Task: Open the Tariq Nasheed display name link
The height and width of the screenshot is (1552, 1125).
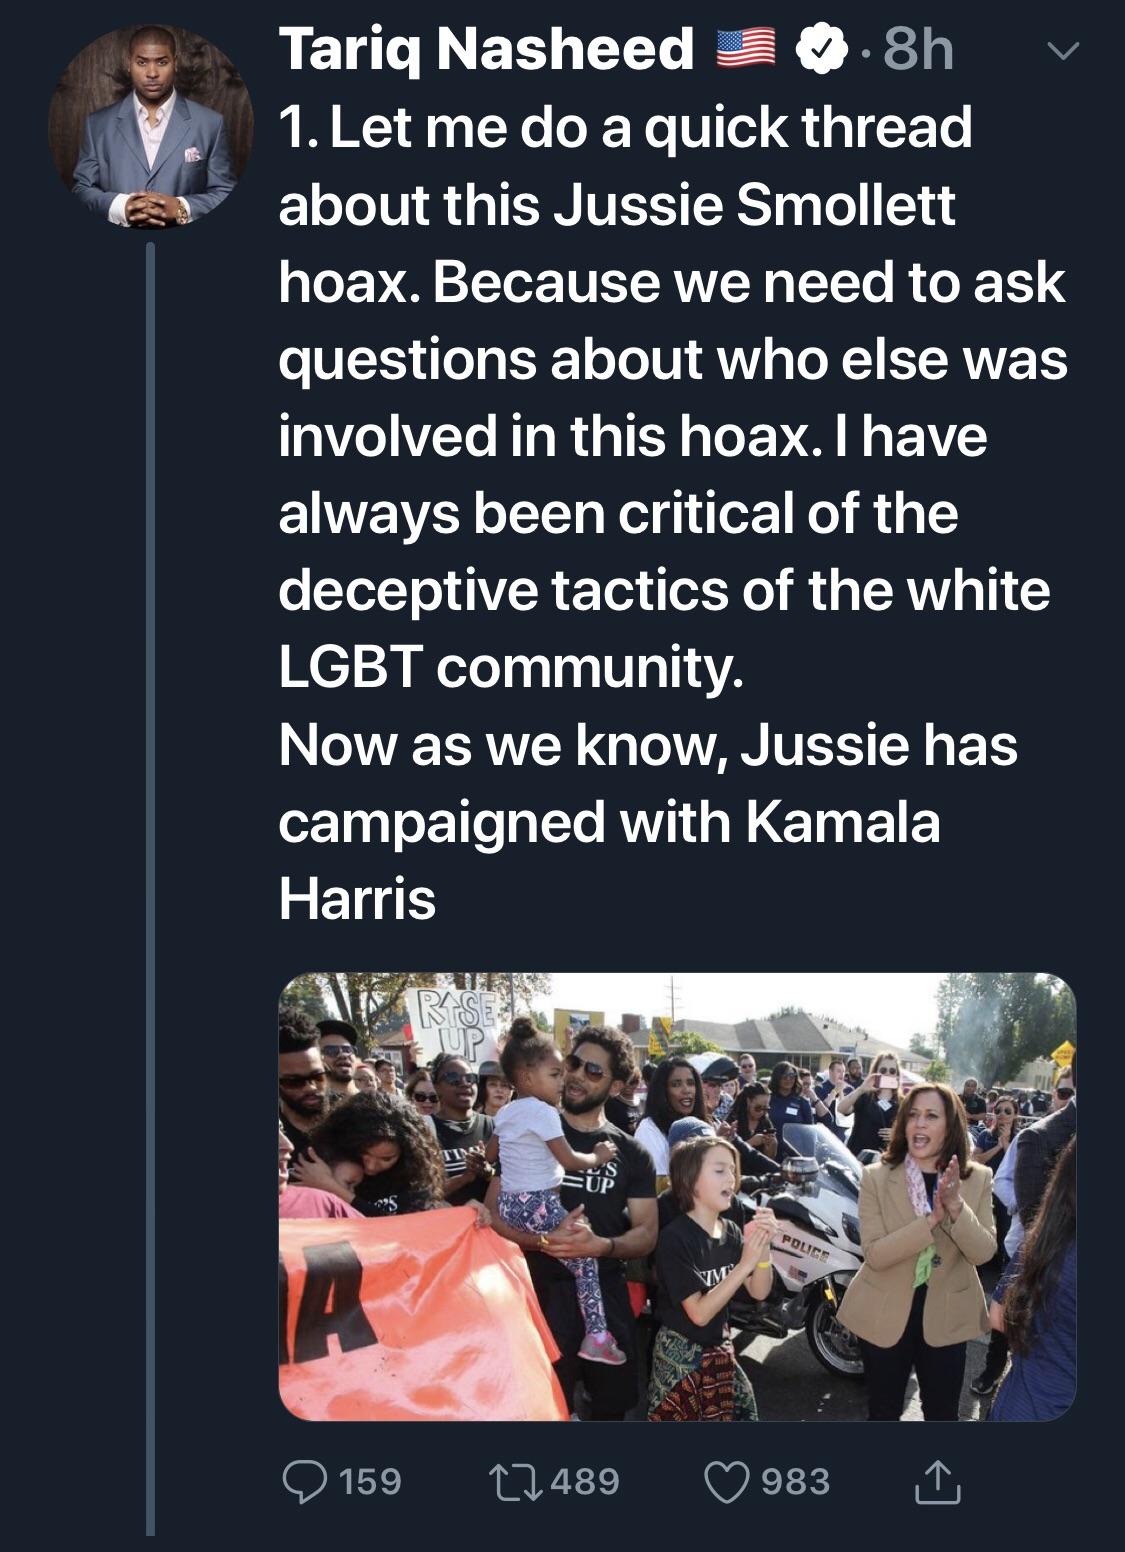Action: point(486,50)
